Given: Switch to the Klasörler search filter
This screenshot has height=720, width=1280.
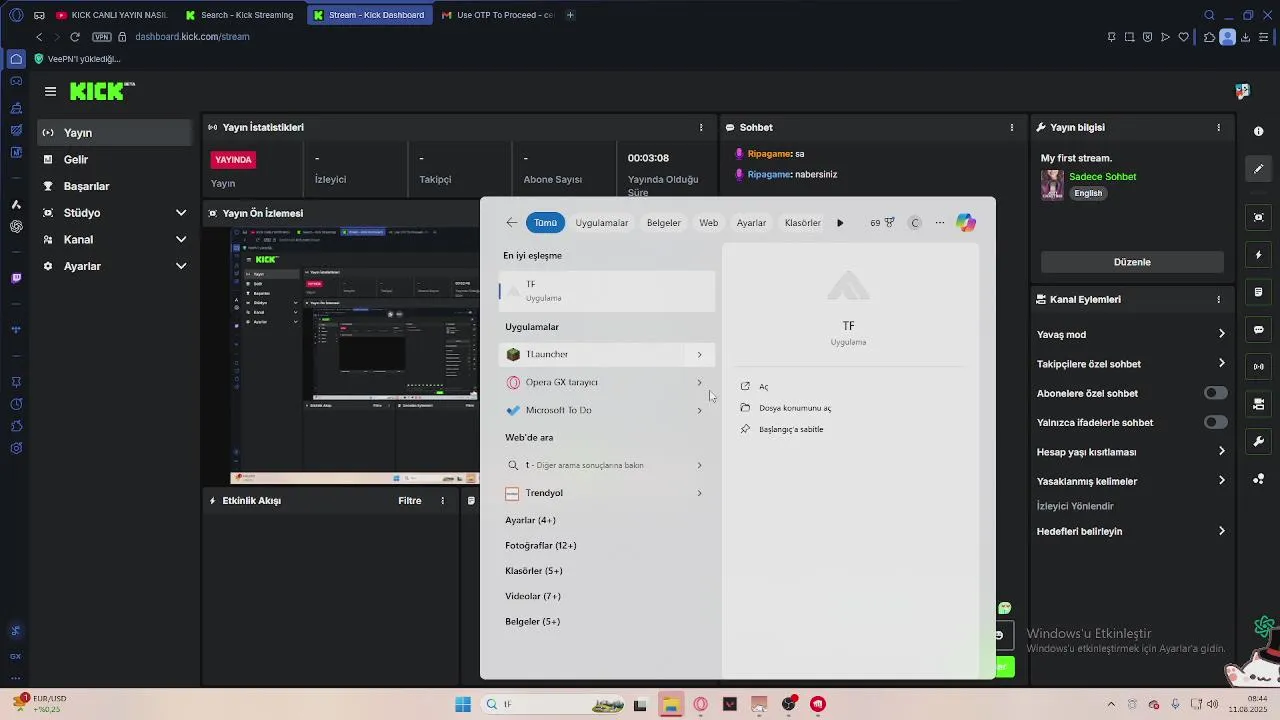Looking at the screenshot, I should tap(802, 223).
